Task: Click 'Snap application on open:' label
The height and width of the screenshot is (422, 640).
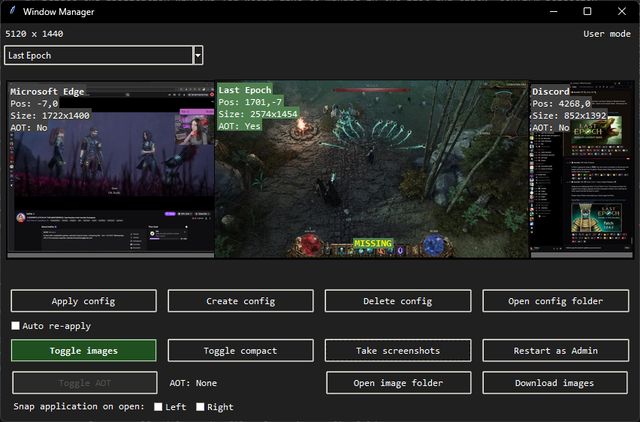Action: pos(79,406)
